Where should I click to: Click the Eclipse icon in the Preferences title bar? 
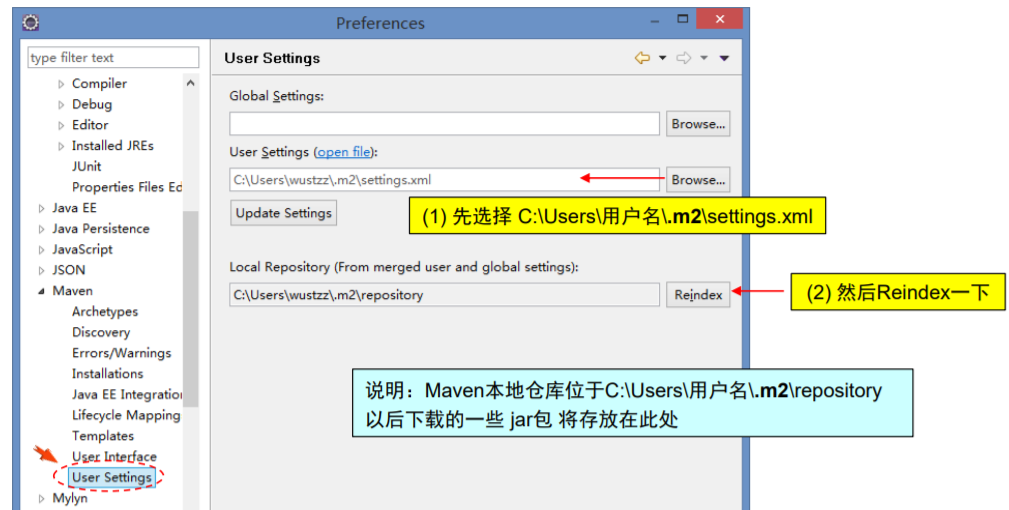[30, 23]
